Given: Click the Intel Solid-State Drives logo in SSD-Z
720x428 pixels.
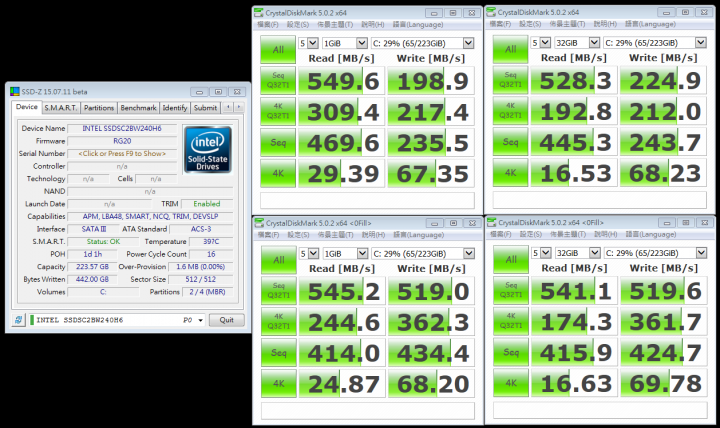Looking at the screenshot, I should (208, 150).
